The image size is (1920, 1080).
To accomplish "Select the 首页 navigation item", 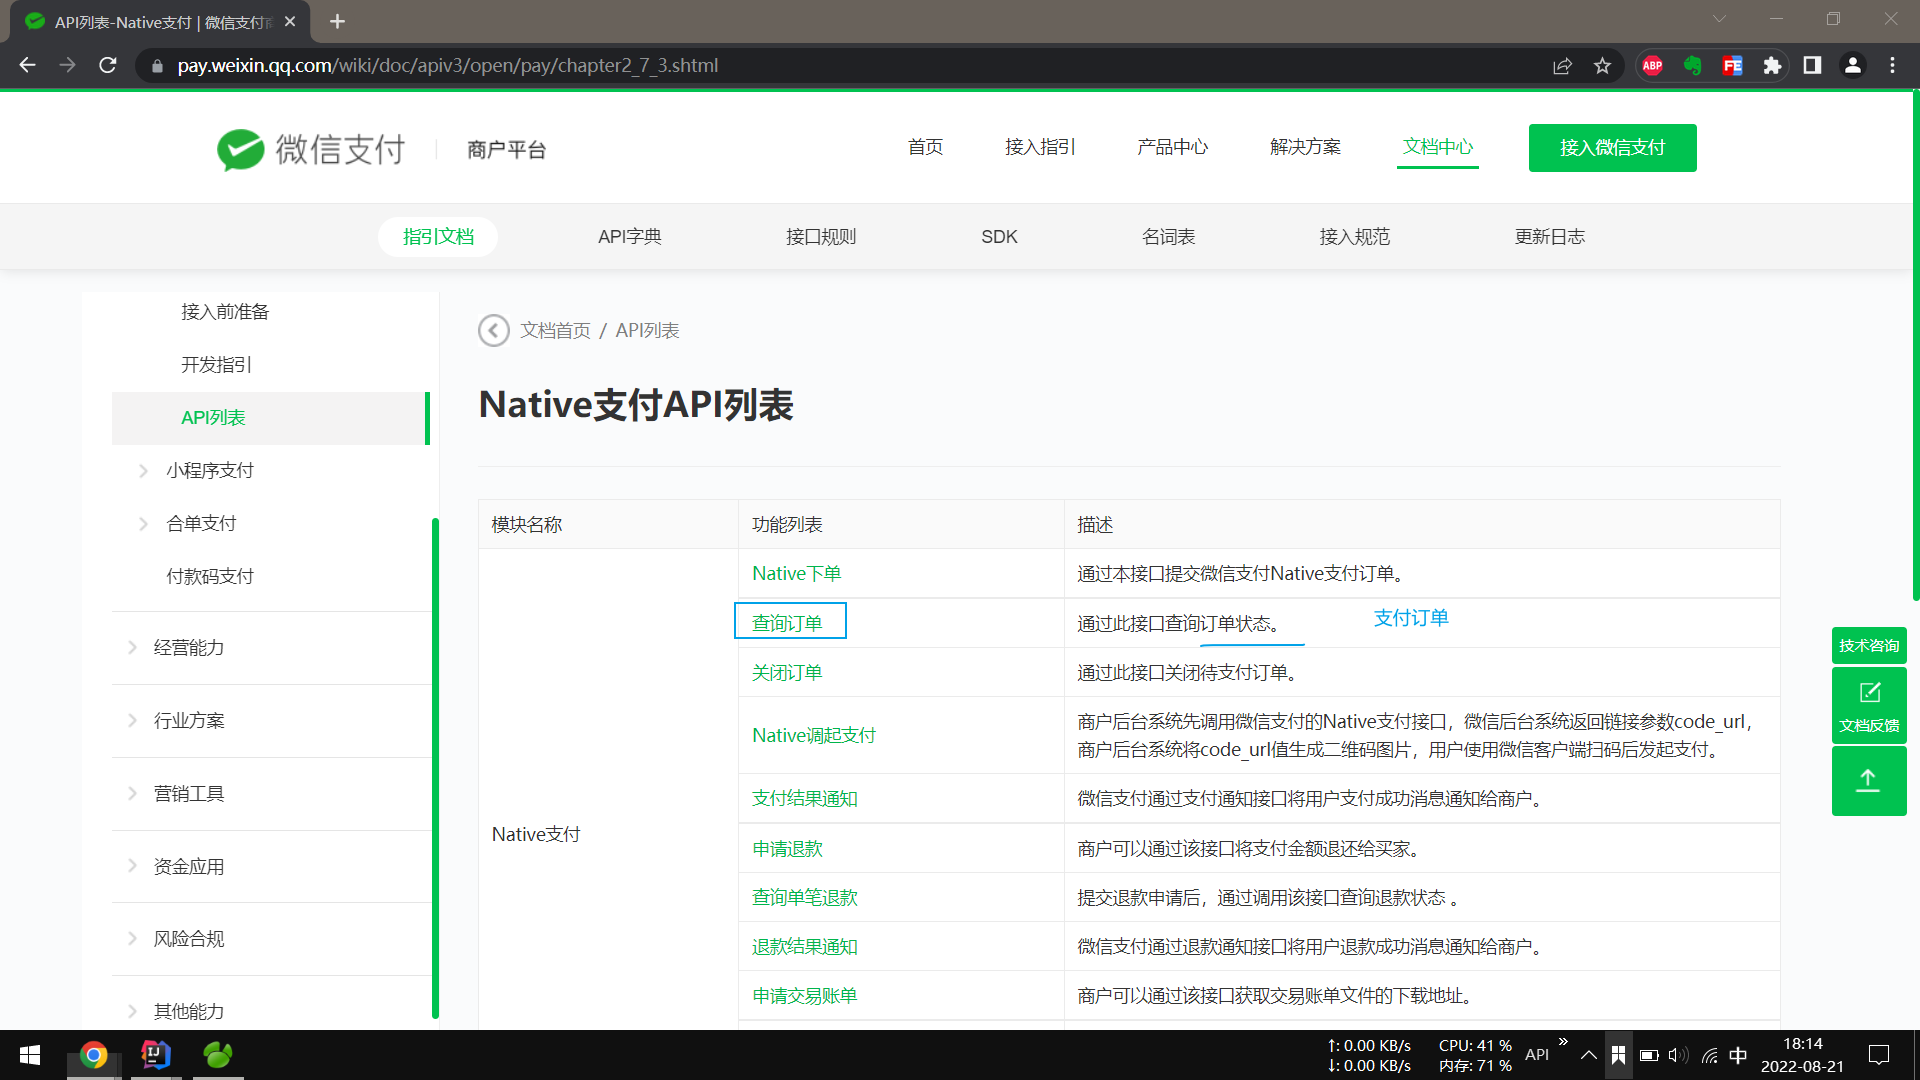I will [x=925, y=147].
